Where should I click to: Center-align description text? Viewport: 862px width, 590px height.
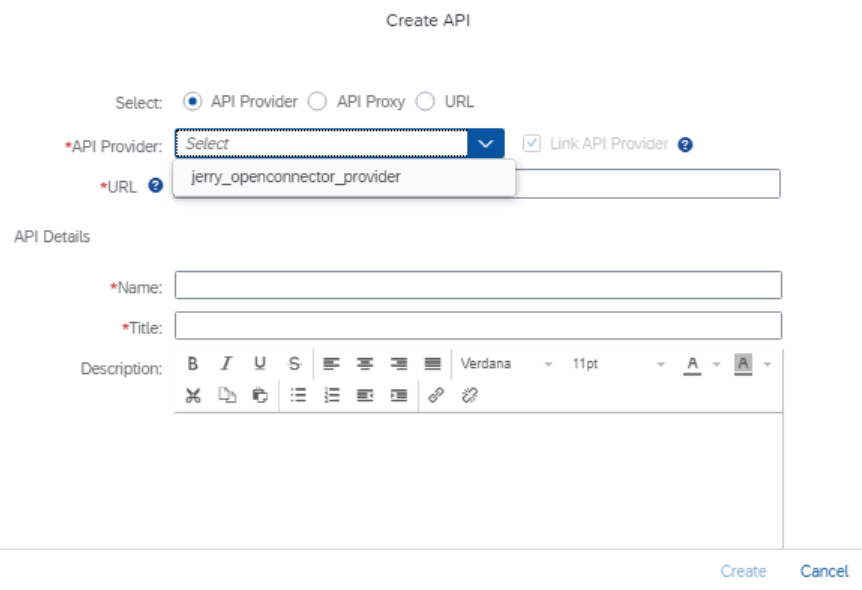(x=365, y=363)
